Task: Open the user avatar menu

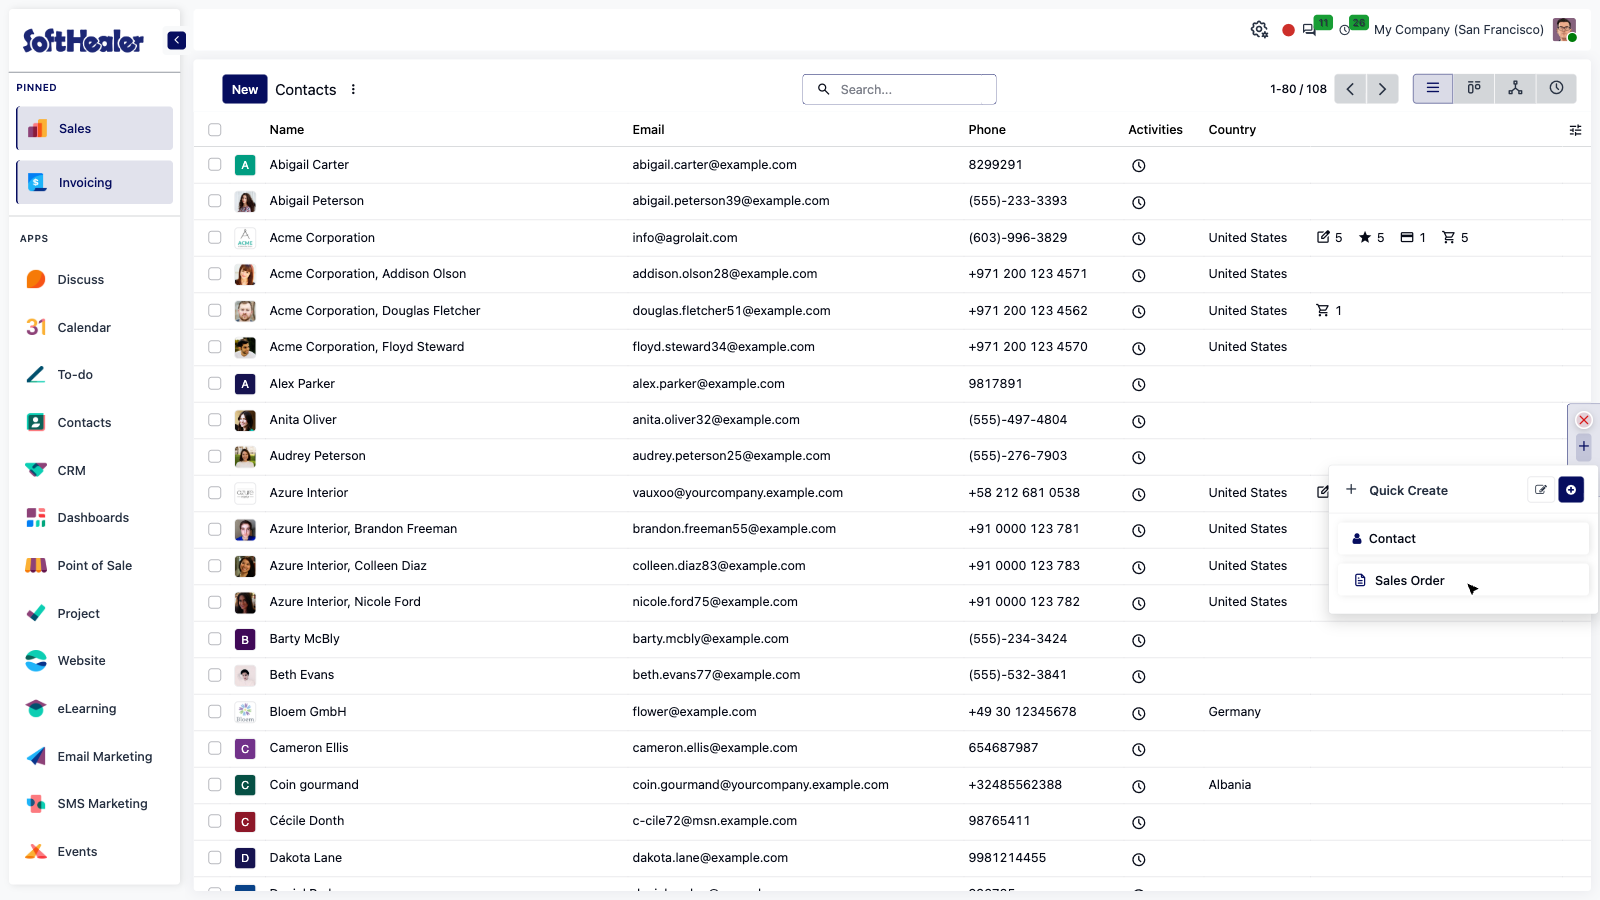Action: (1564, 30)
